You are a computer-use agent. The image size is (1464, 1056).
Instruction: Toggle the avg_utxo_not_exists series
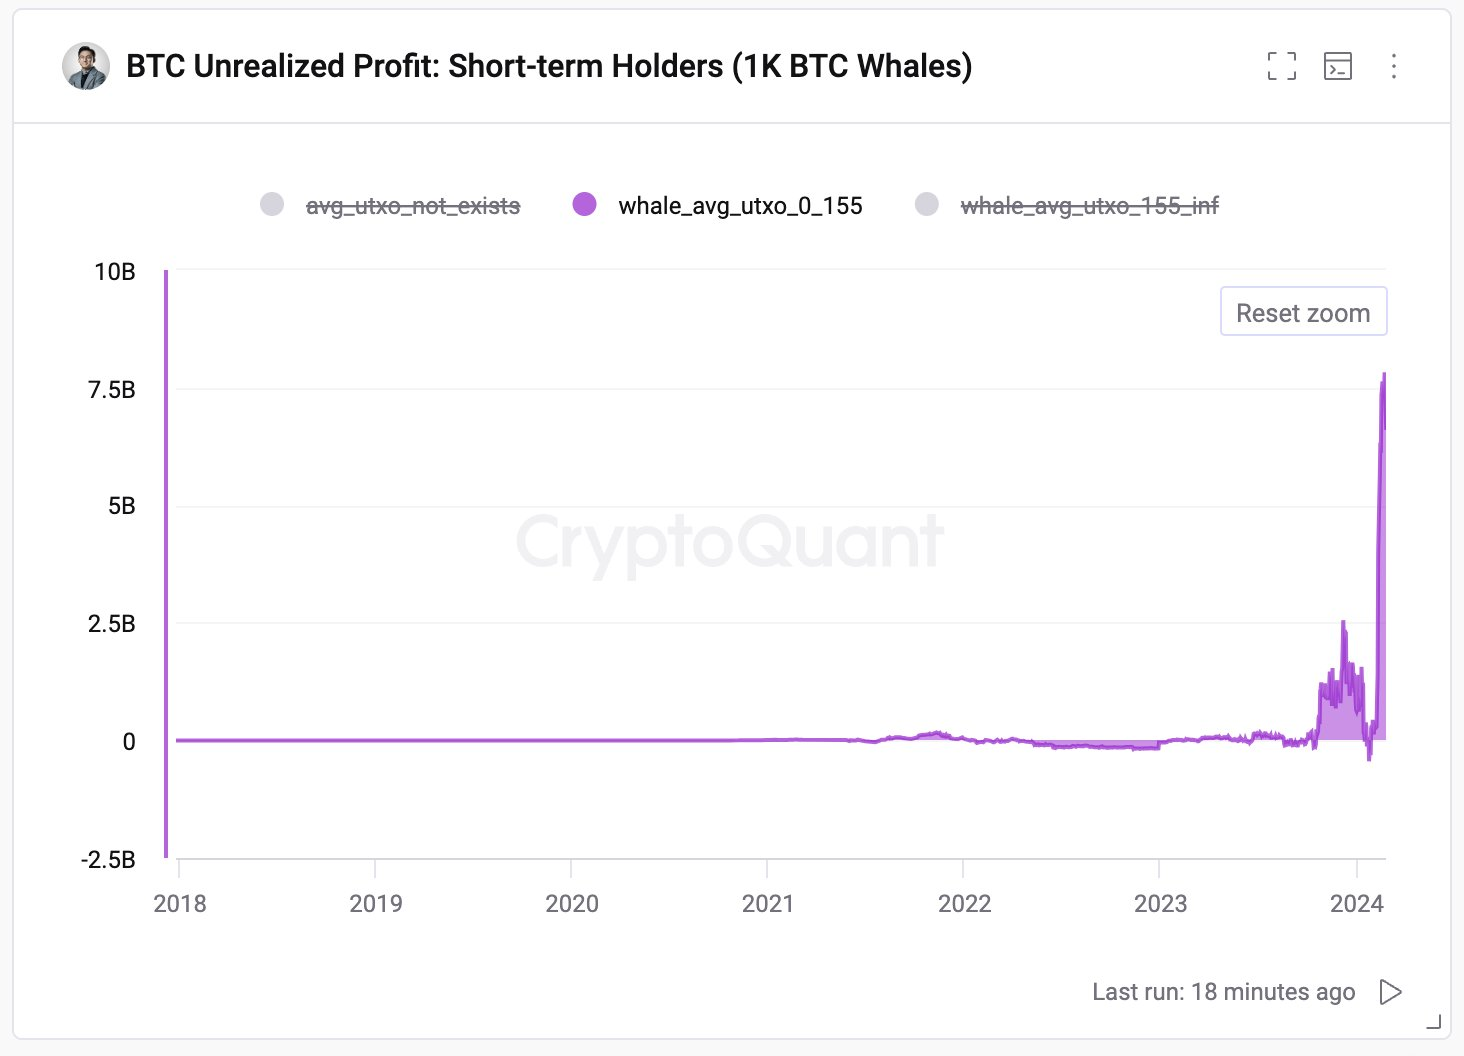[412, 206]
